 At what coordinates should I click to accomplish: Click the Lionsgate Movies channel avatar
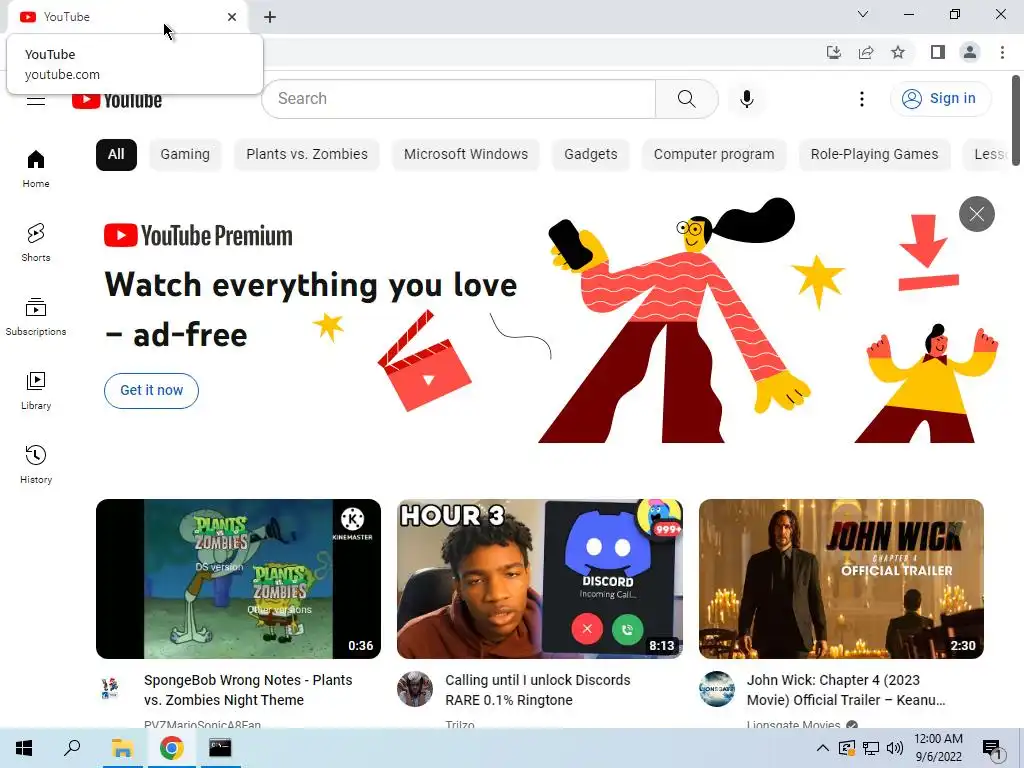click(x=716, y=689)
